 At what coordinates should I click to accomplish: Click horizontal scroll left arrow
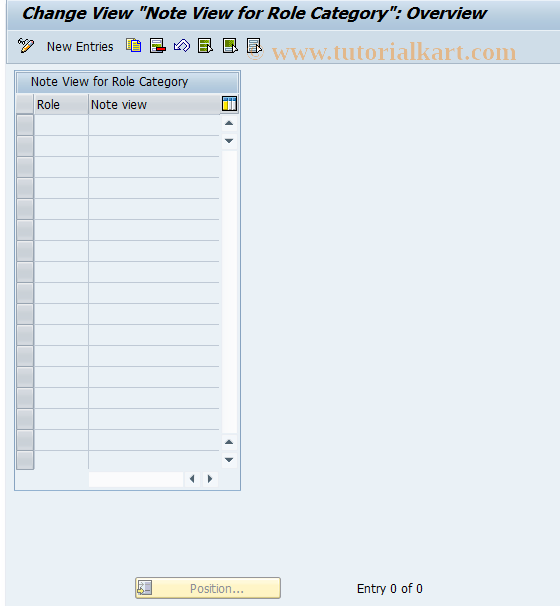pyautogui.click(x=192, y=479)
